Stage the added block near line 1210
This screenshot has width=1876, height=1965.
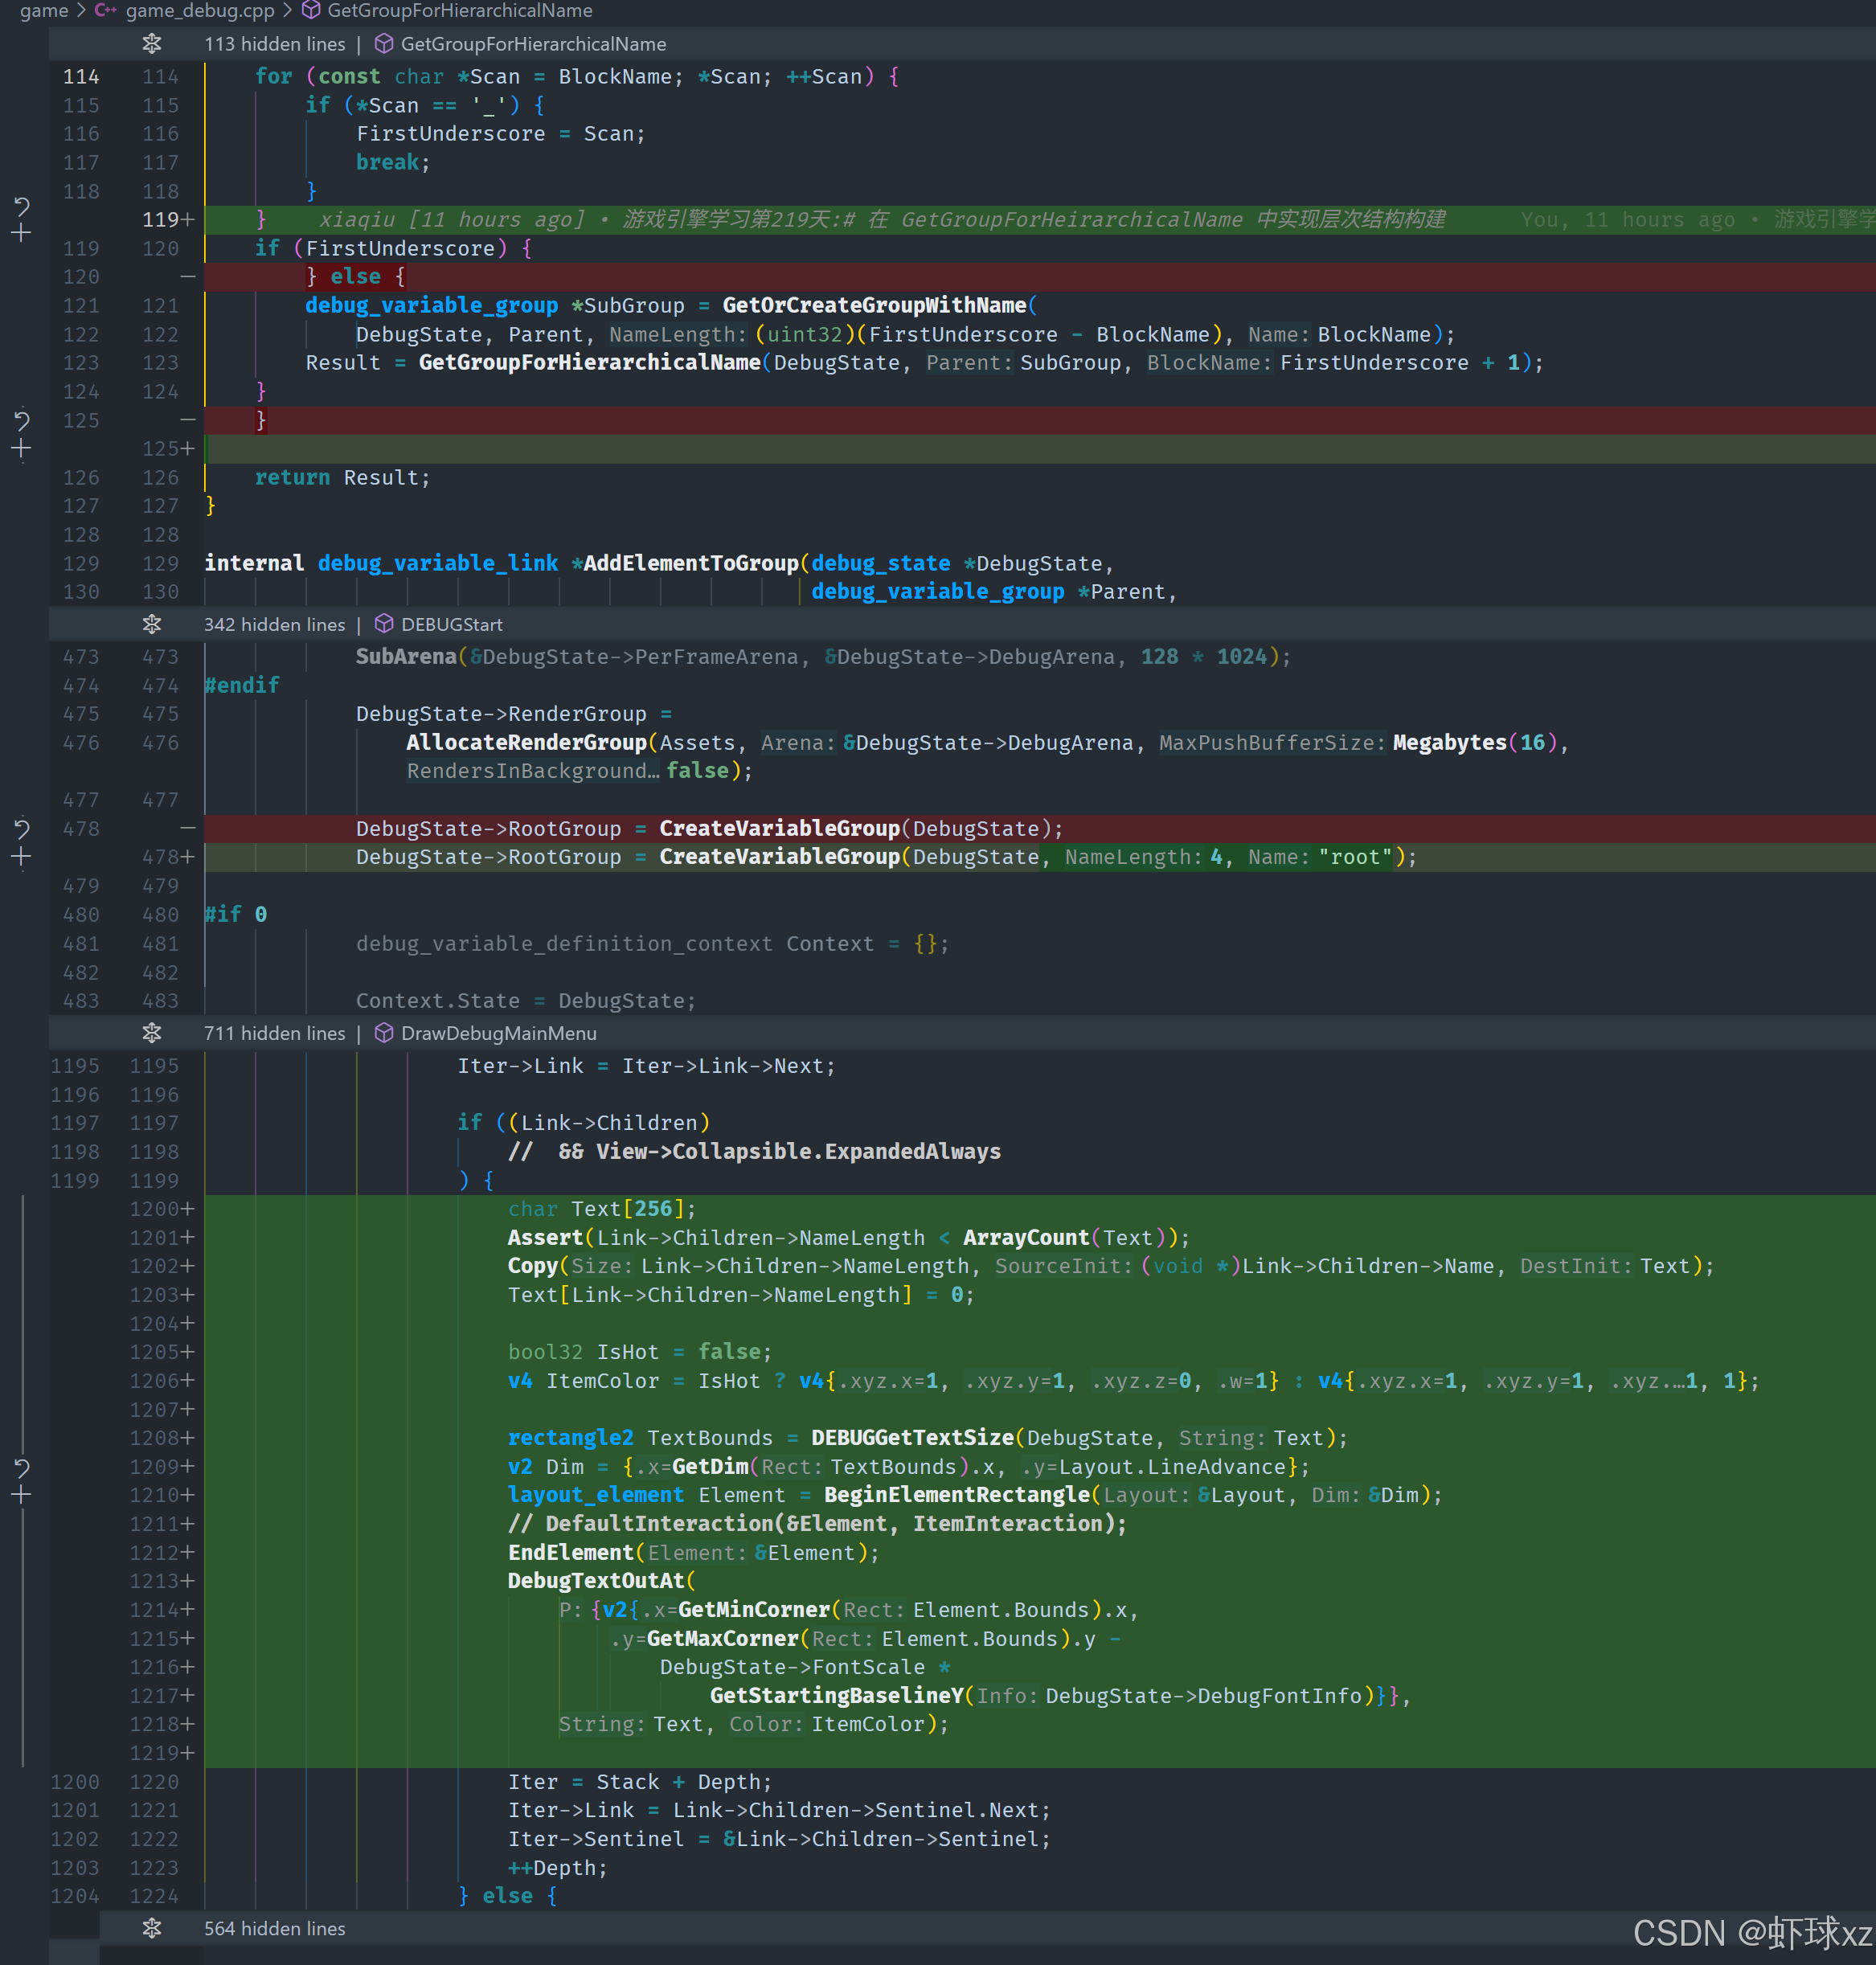tap(21, 1495)
